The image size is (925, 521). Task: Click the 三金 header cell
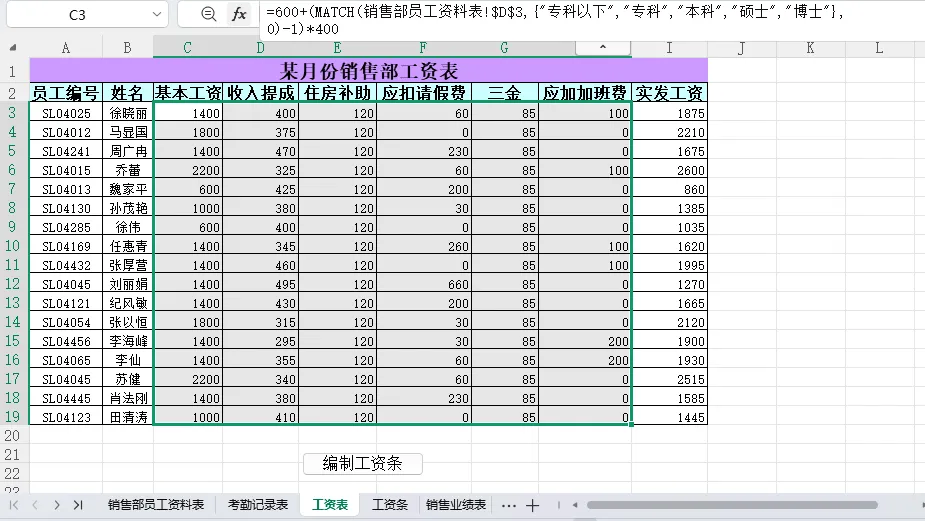[504, 93]
